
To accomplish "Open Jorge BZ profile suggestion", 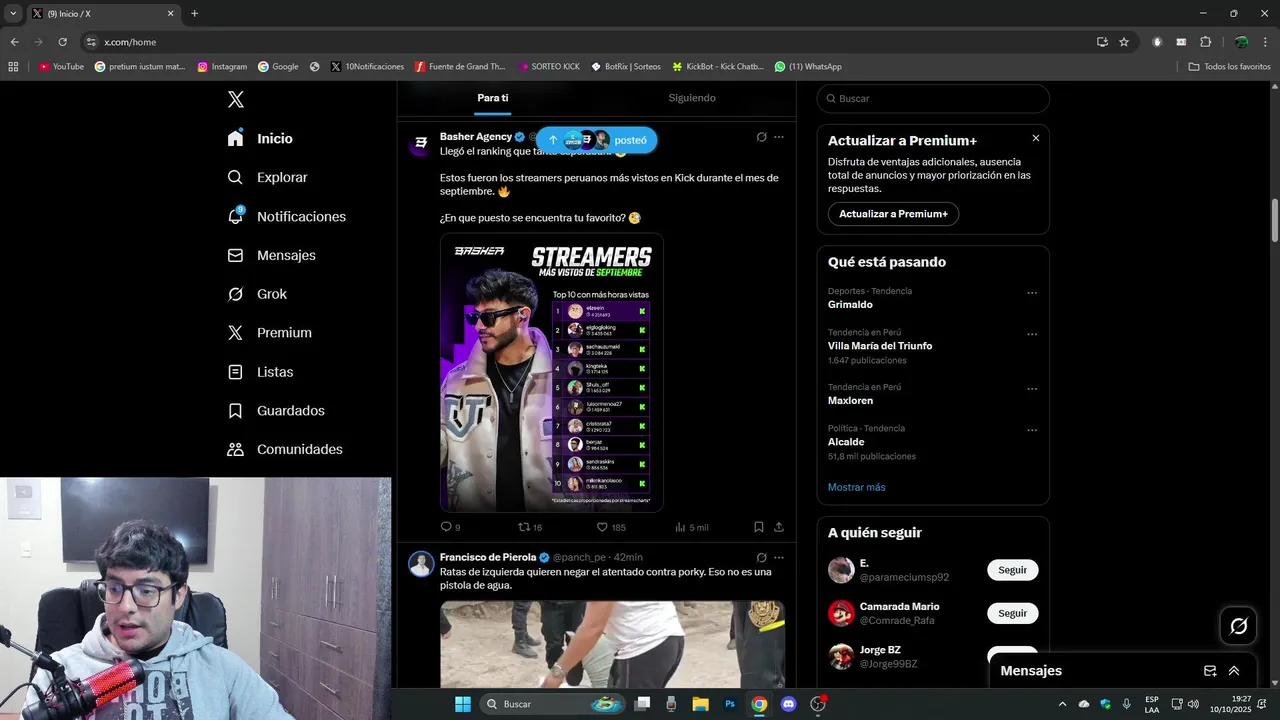I will click(x=880, y=650).
